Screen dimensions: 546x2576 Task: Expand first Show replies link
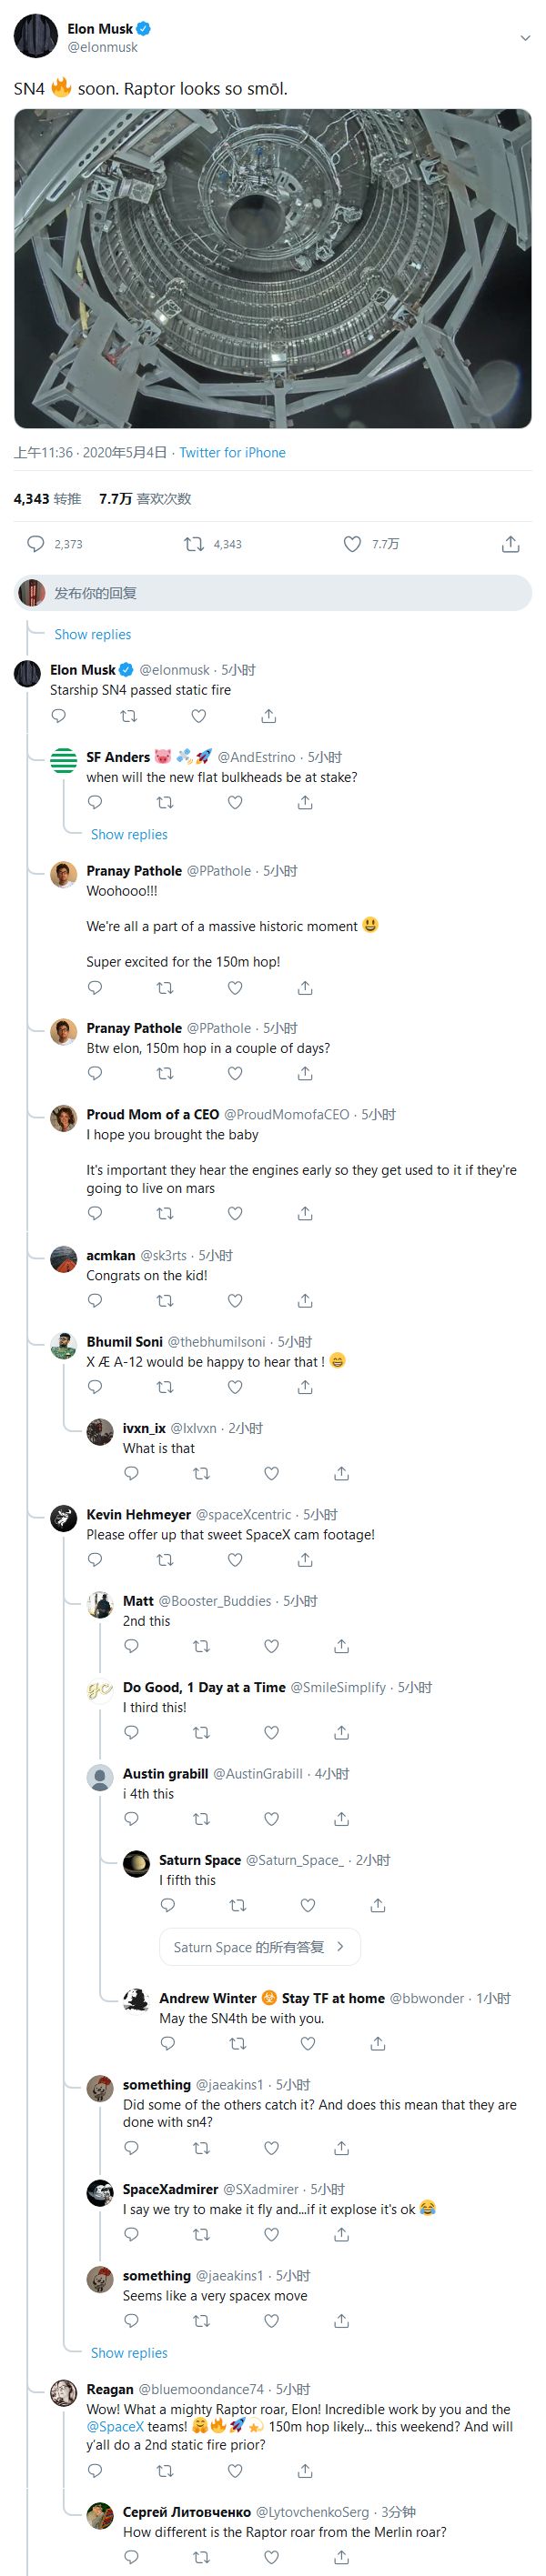(92, 634)
